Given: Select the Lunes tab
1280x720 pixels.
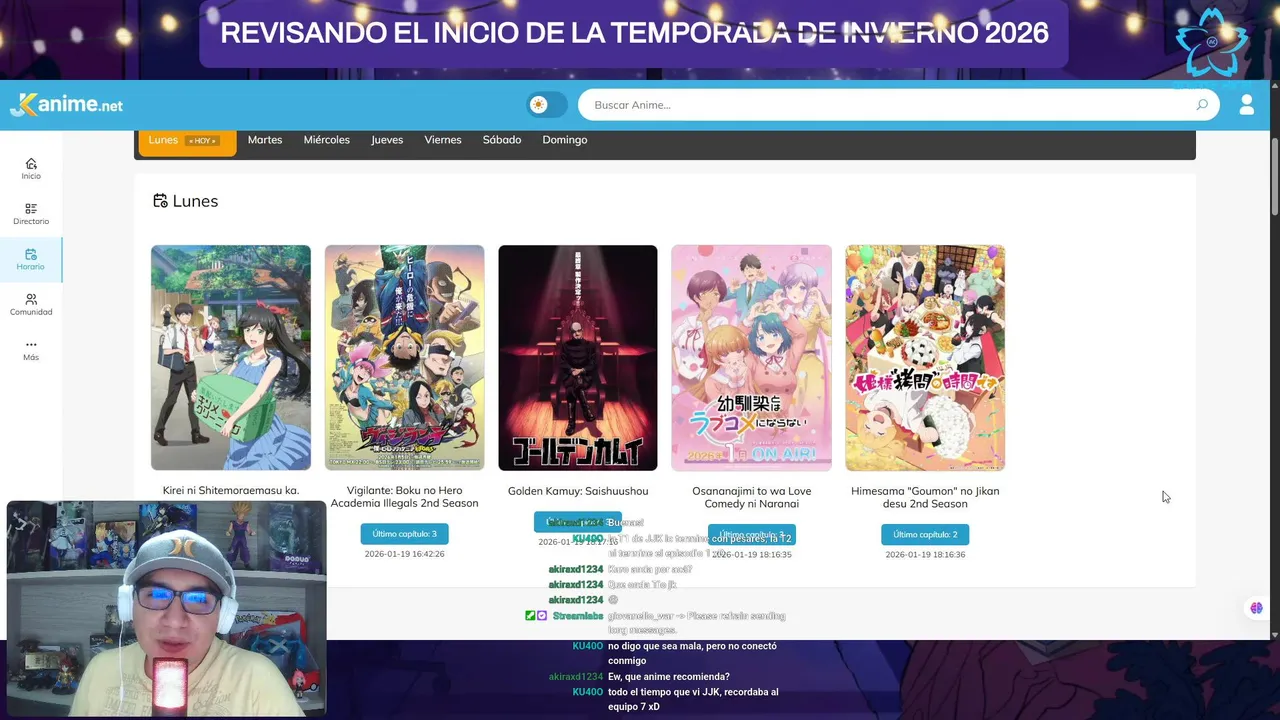Looking at the screenshot, I should point(186,141).
